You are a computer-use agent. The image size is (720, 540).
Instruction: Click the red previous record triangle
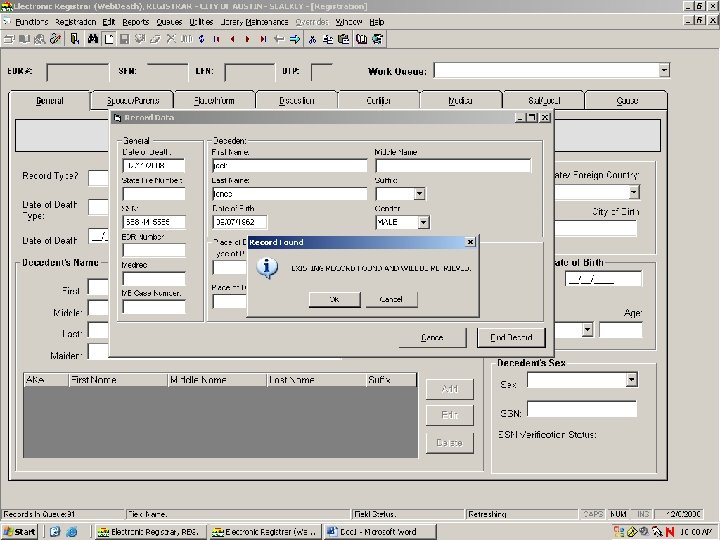click(232, 39)
